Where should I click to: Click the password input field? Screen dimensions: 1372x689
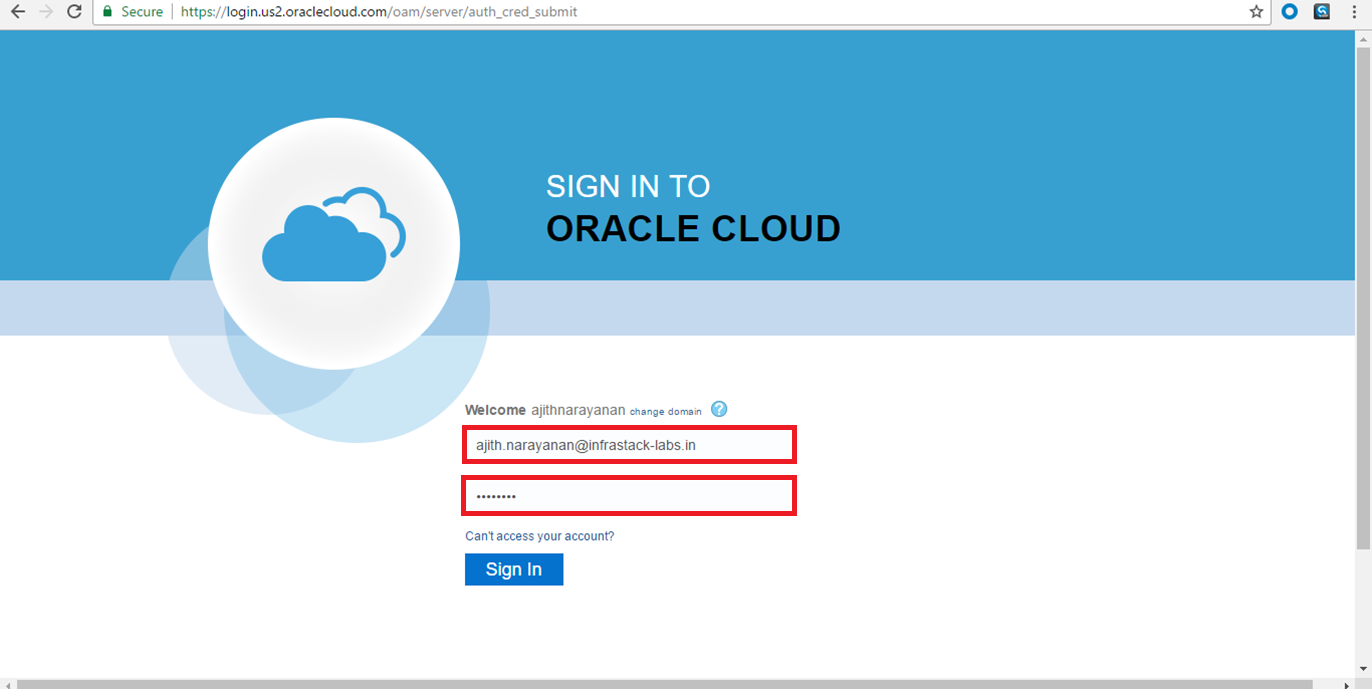pos(629,496)
